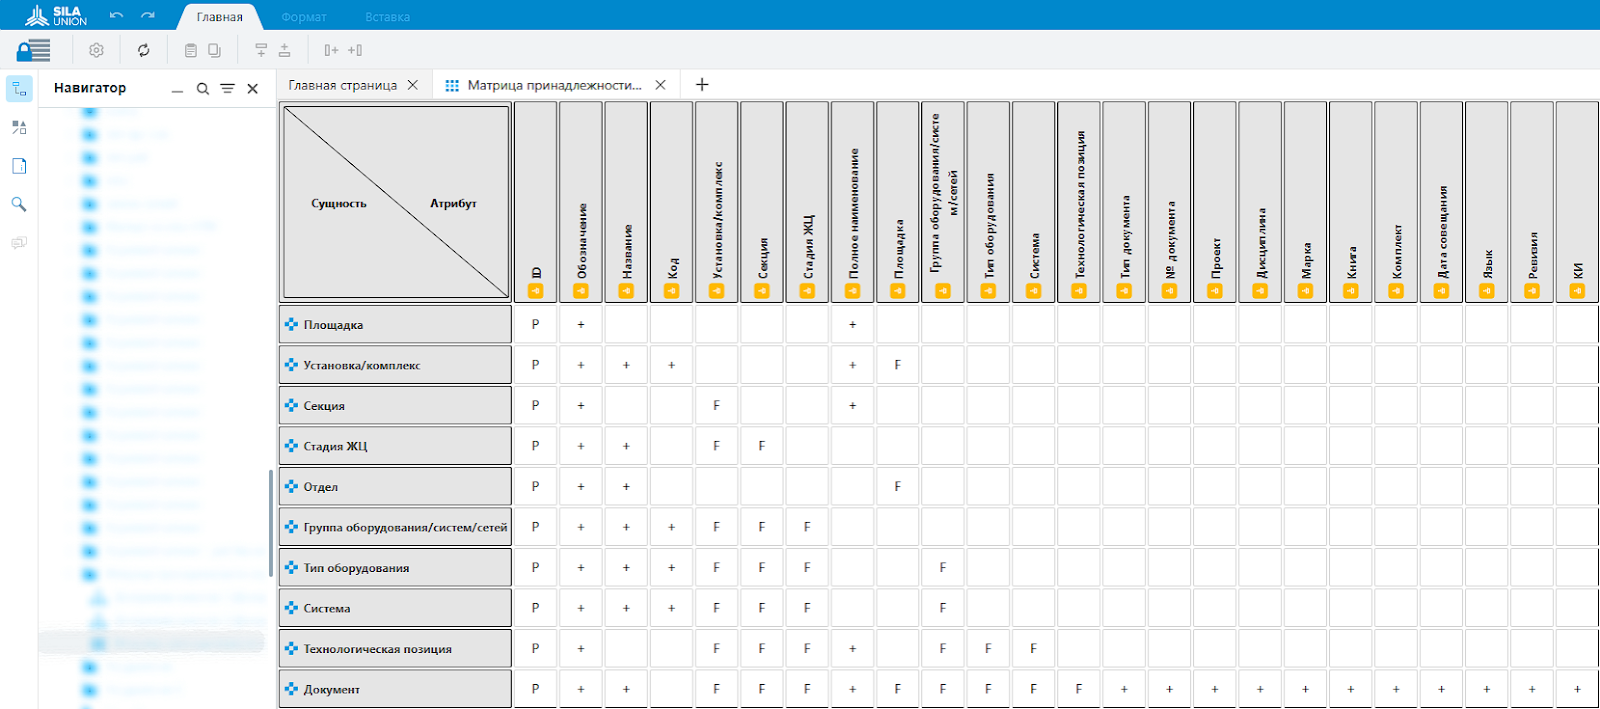Toggle the lock mode icon in the toolbar
The image size is (1600, 709).
33,50
